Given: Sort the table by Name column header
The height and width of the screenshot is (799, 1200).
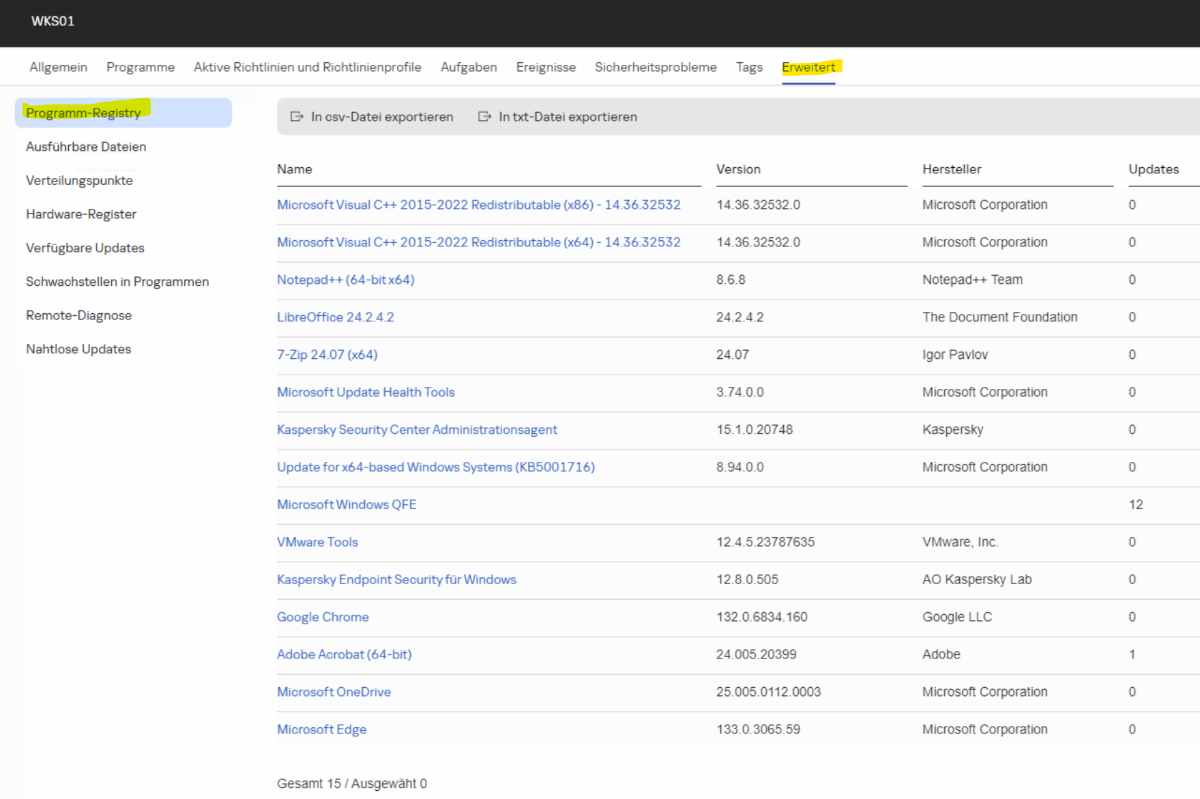Looking at the screenshot, I should click(295, 169).
